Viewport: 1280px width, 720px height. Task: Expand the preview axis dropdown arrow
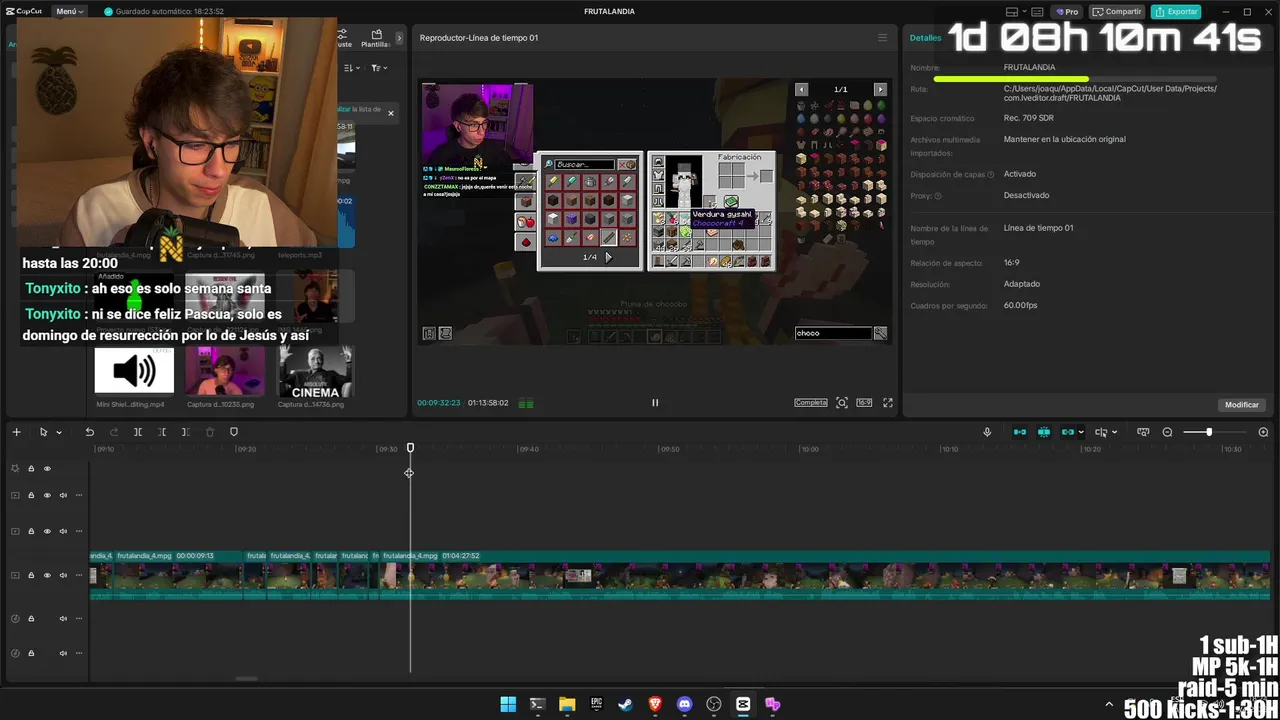point(1114,433)
